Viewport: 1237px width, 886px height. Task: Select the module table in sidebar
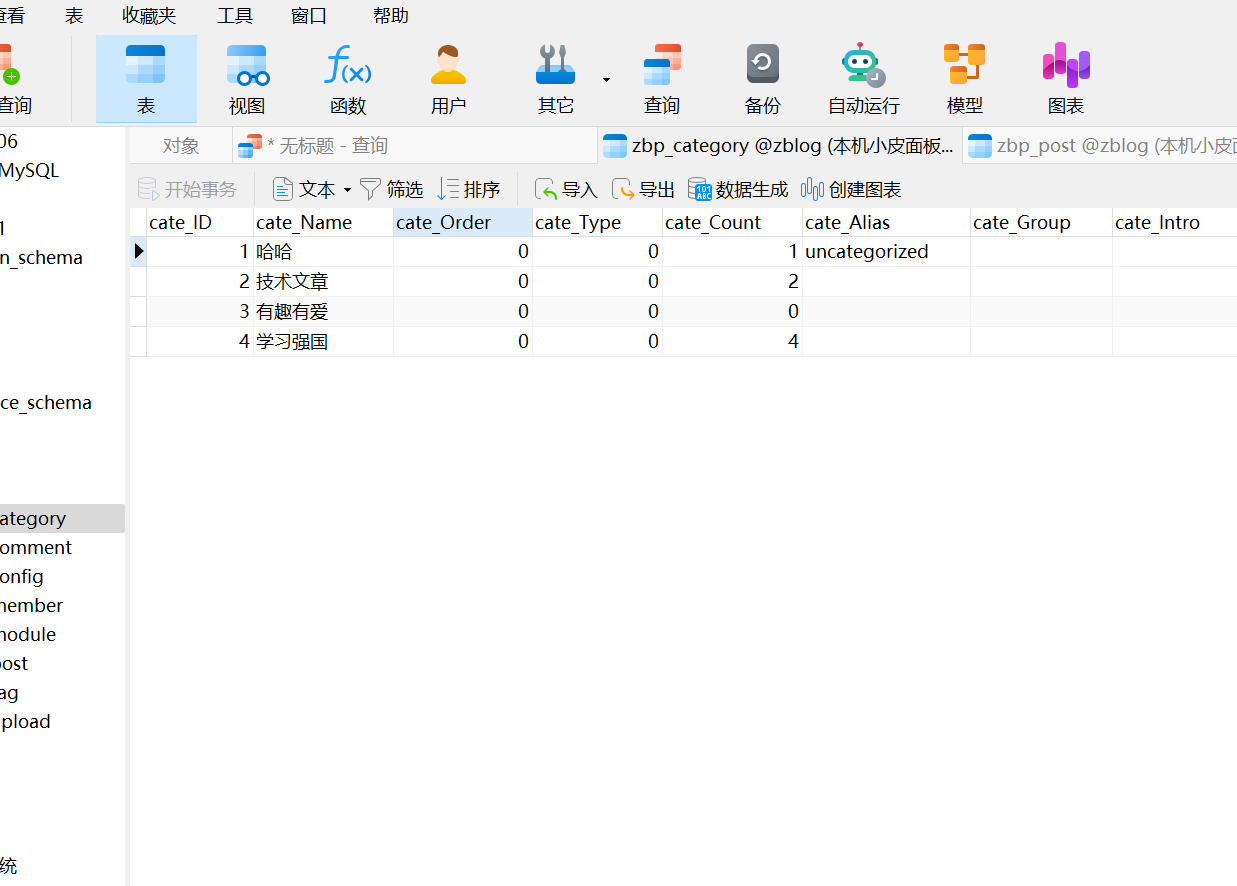click(x=28, y=634)
